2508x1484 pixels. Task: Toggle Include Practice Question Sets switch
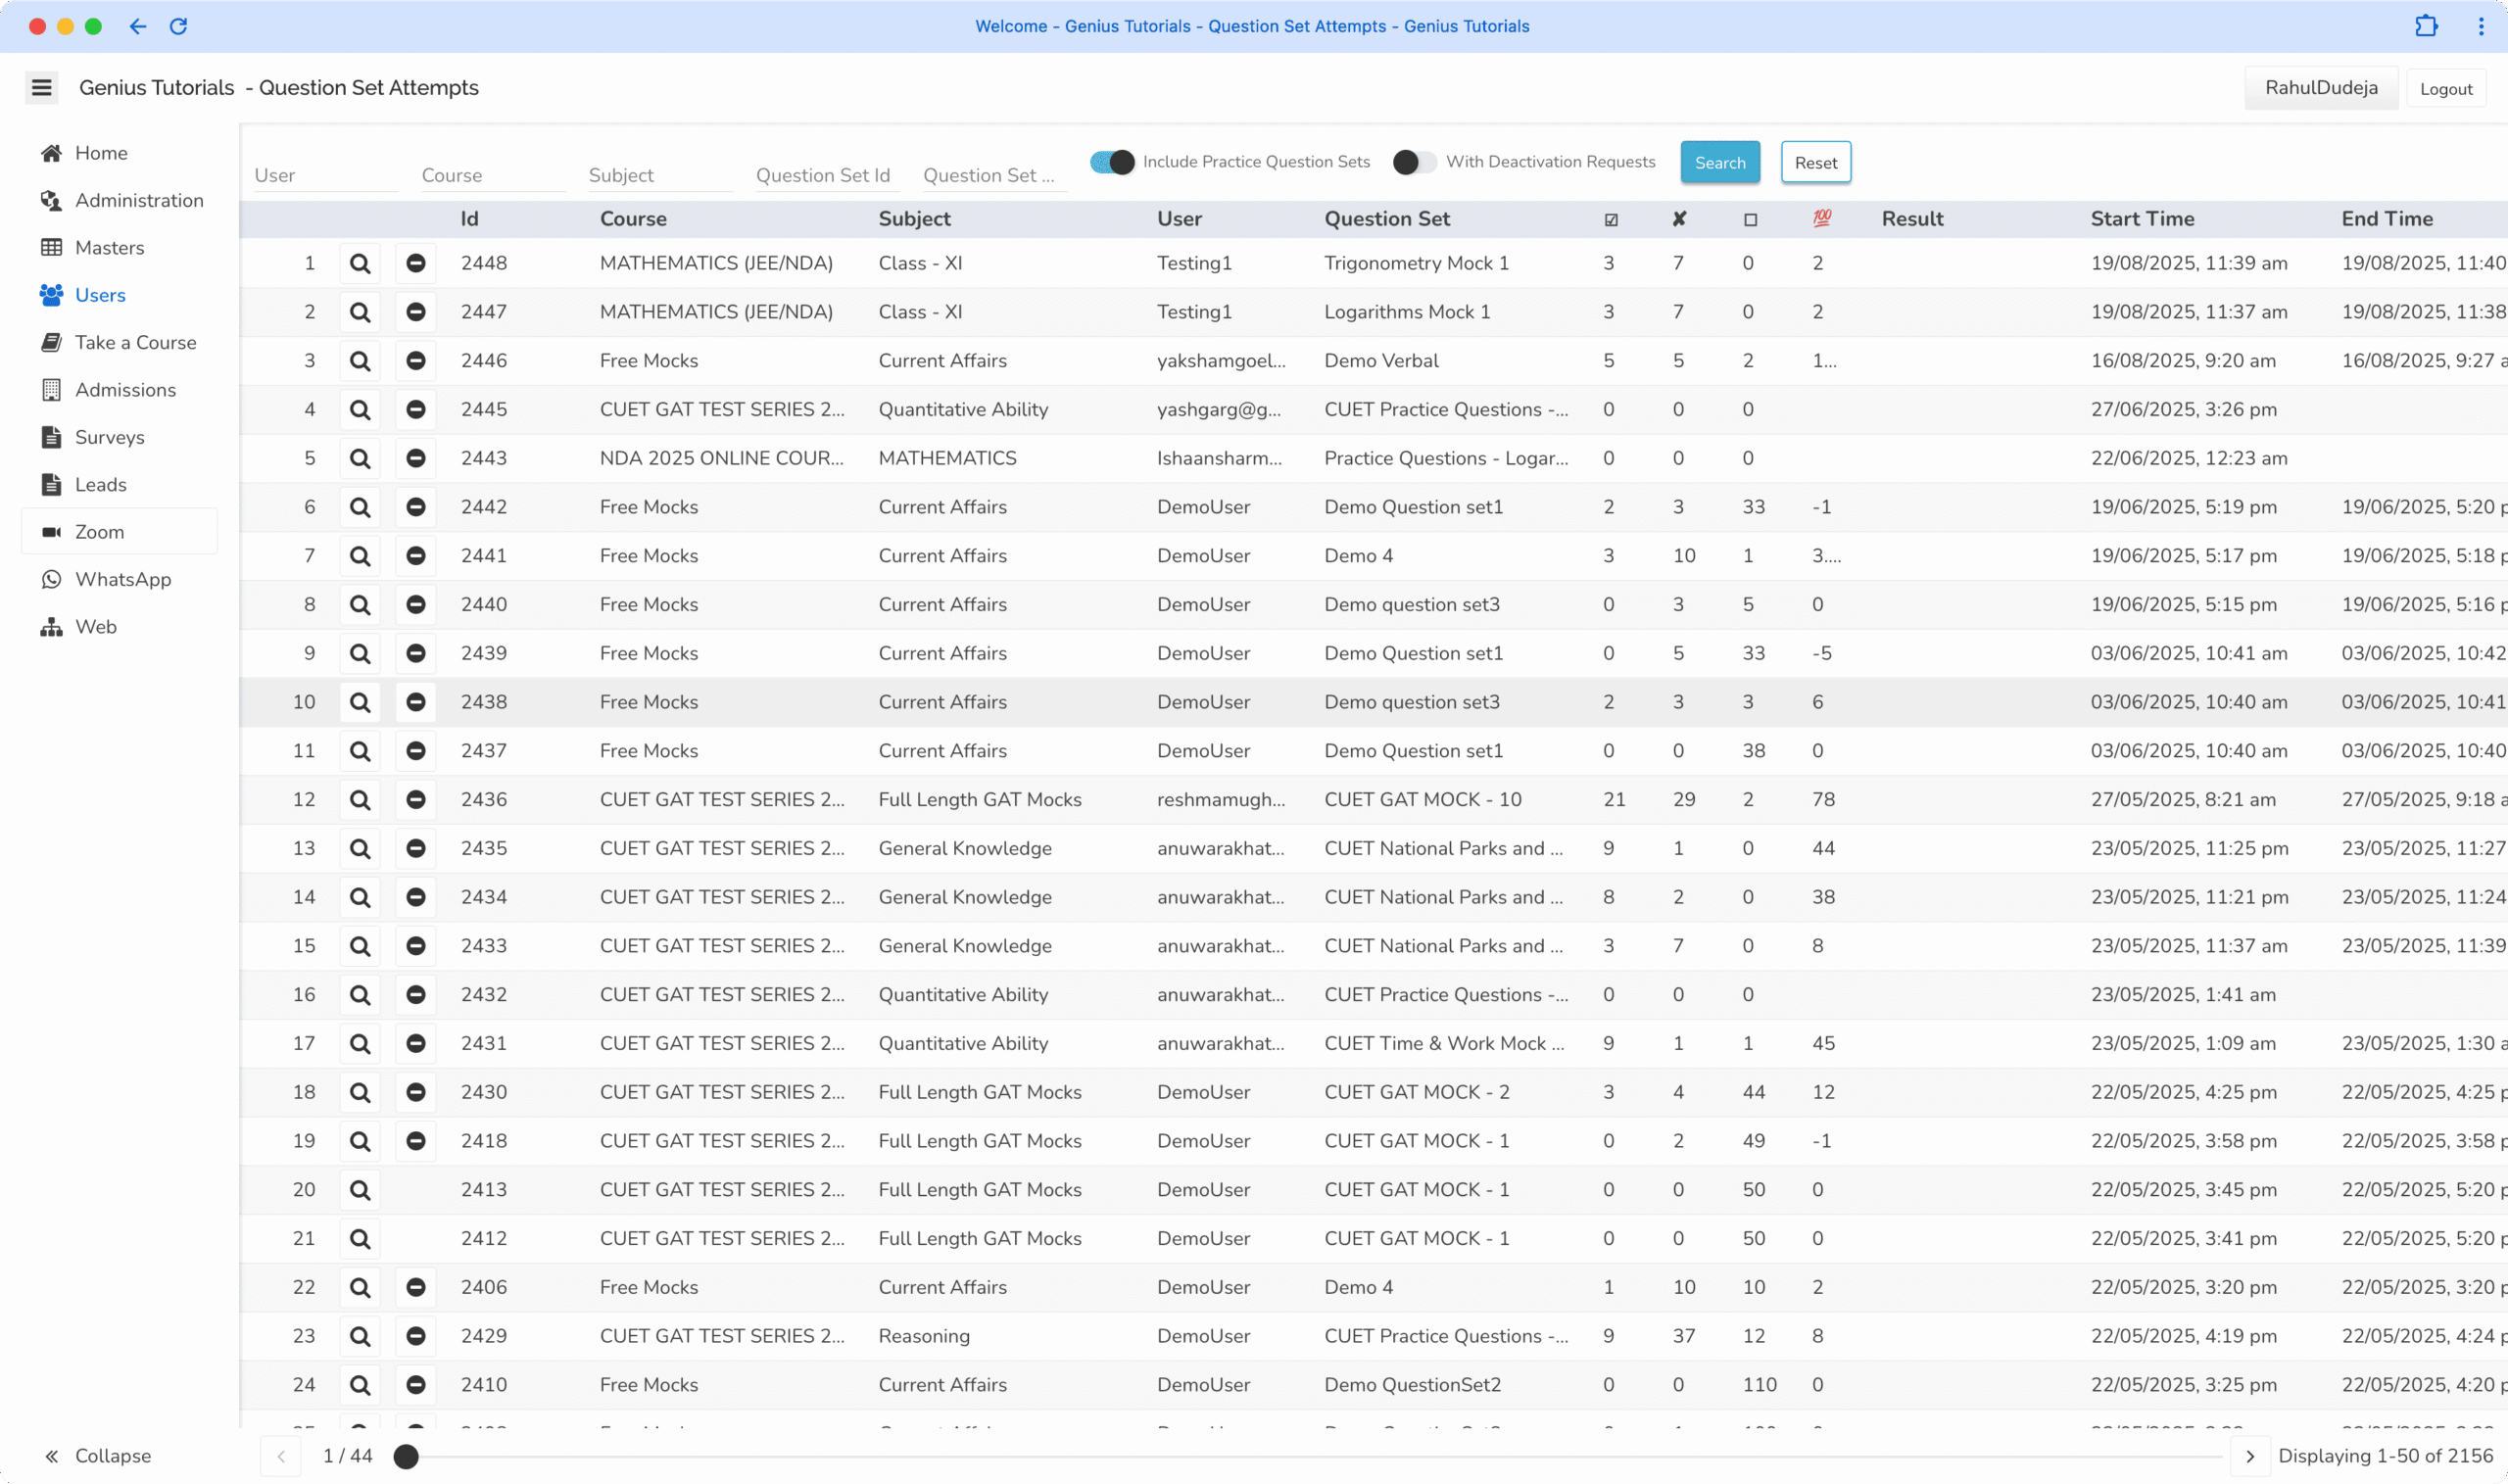(x=1112, y=162)
